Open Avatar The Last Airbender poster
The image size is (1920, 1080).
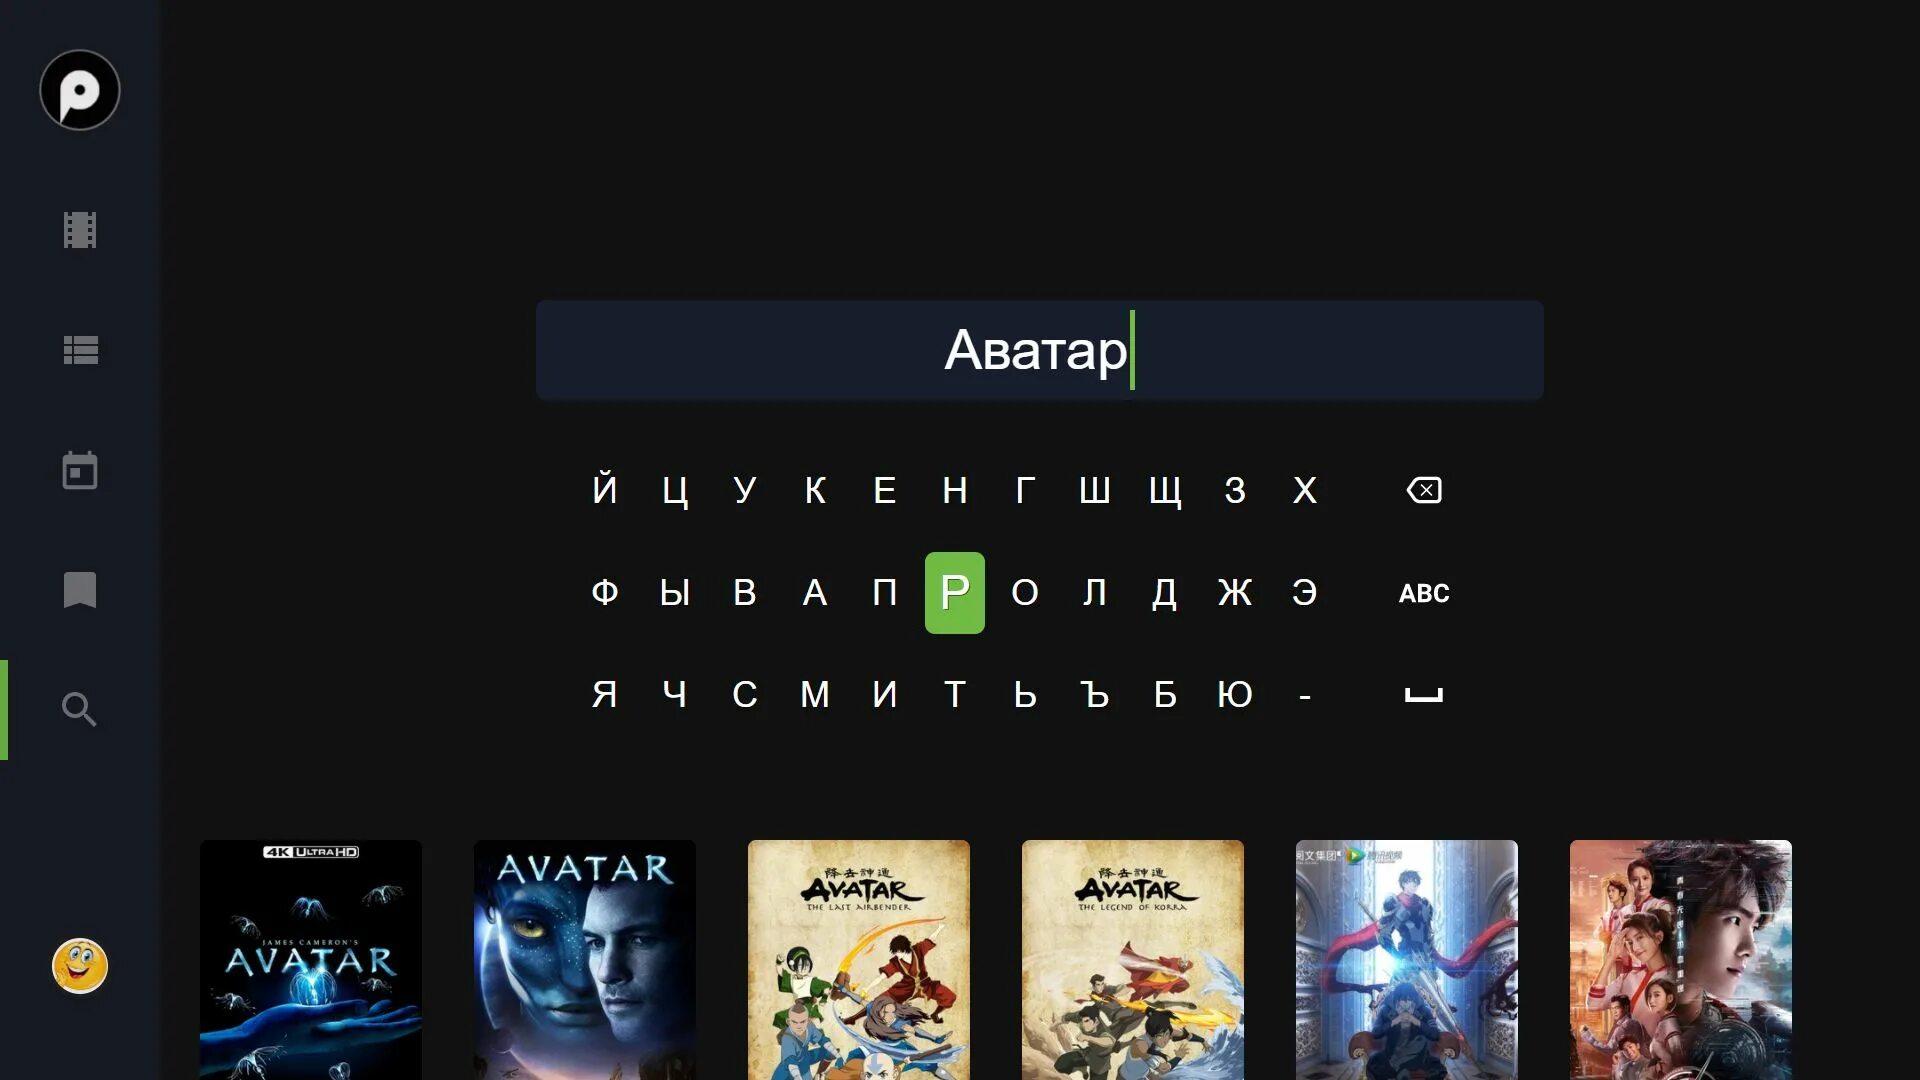click(x=859, y=960)
